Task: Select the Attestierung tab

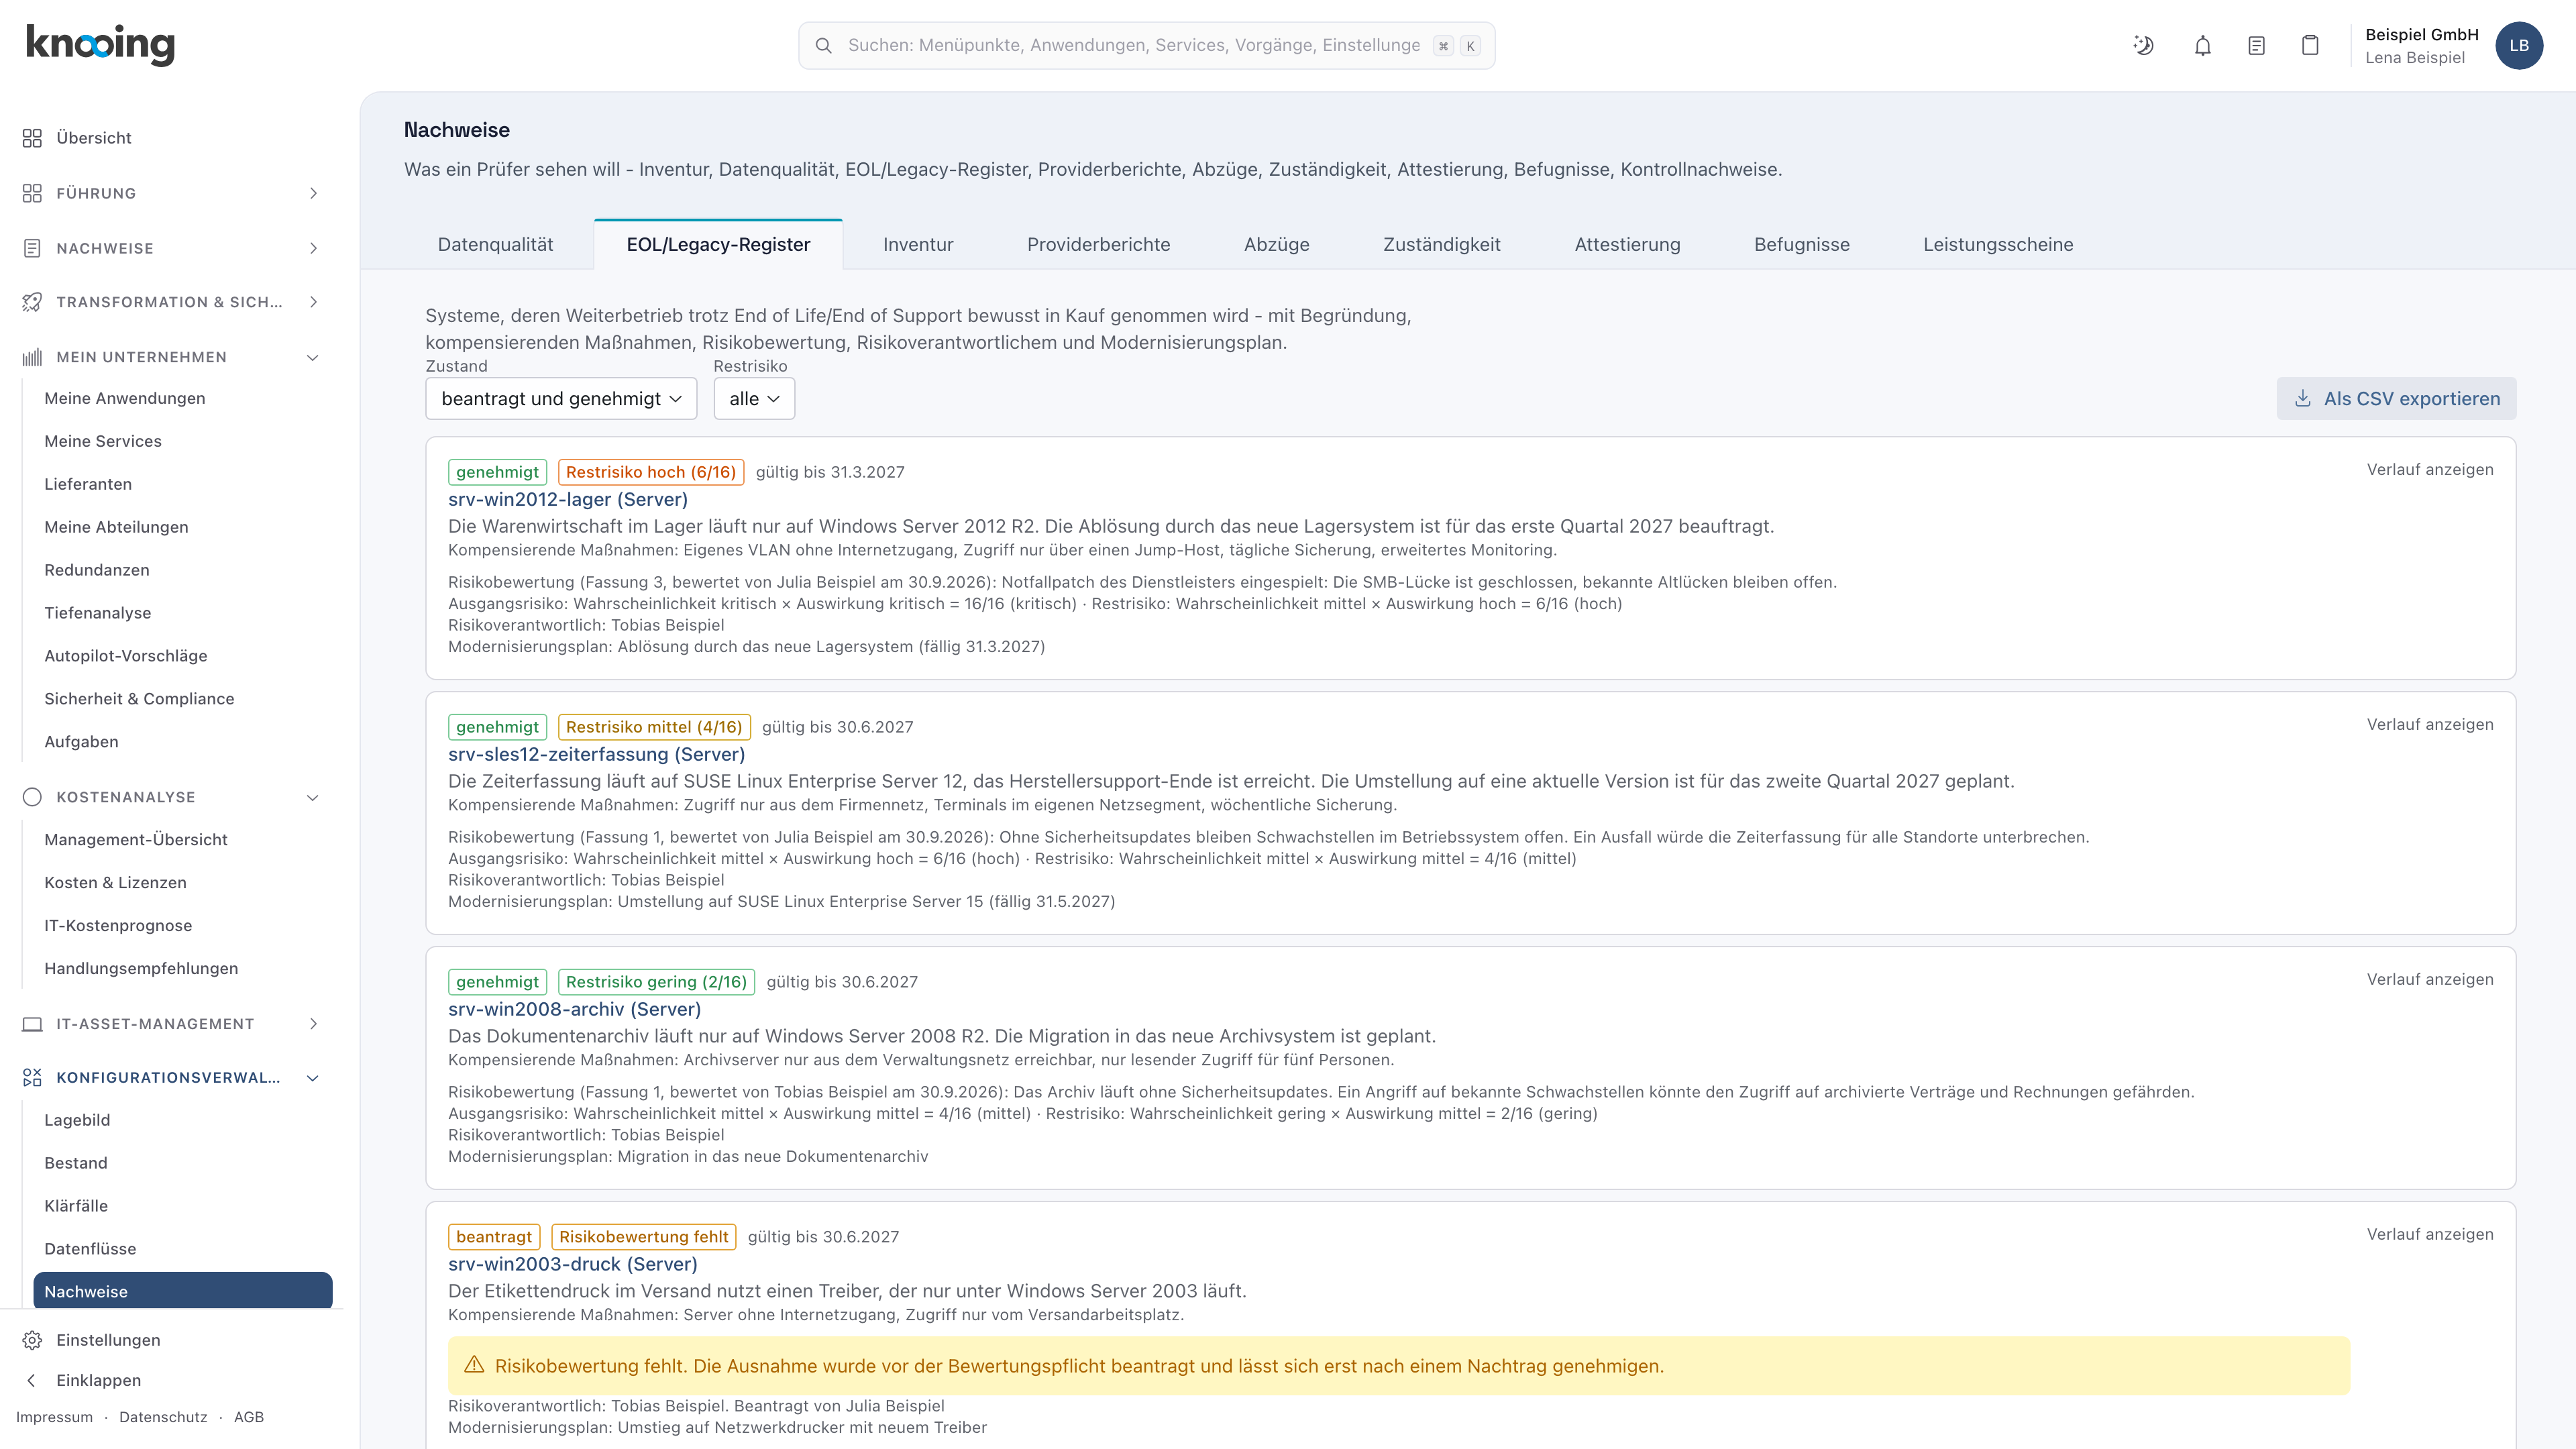Action: [1627, 245]
